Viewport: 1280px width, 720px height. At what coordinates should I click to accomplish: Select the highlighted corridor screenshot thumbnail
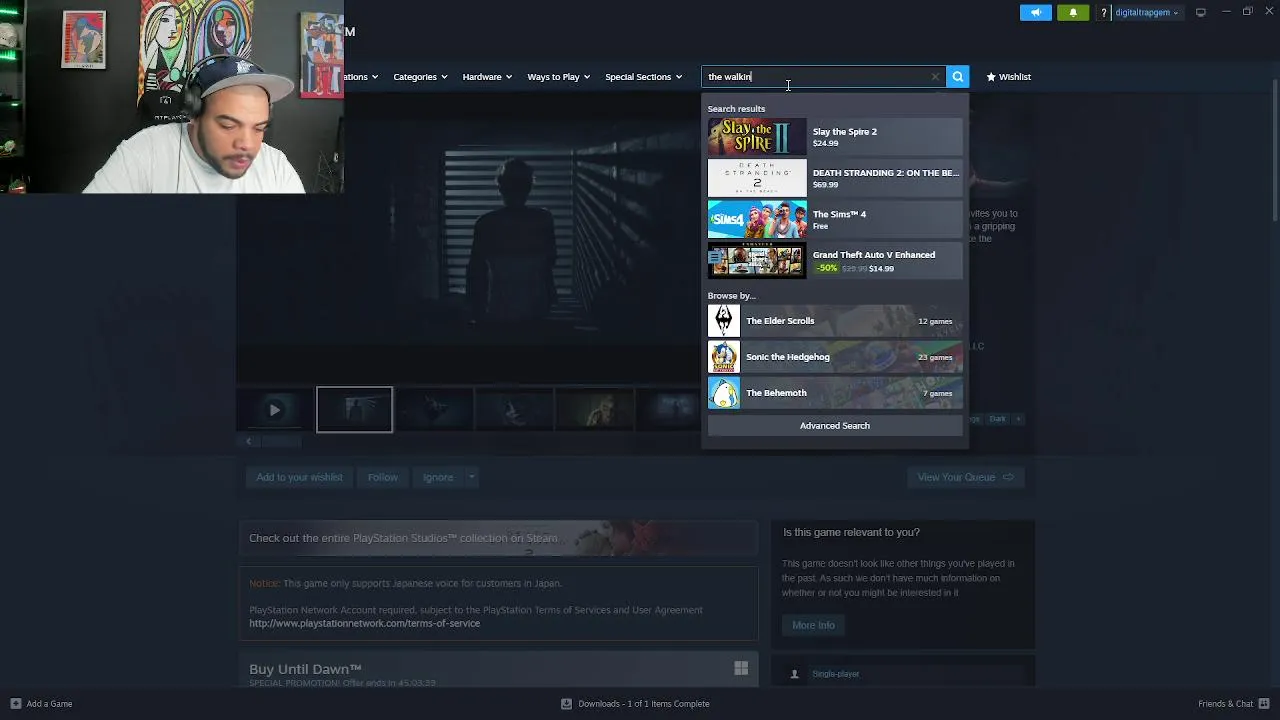354,410
